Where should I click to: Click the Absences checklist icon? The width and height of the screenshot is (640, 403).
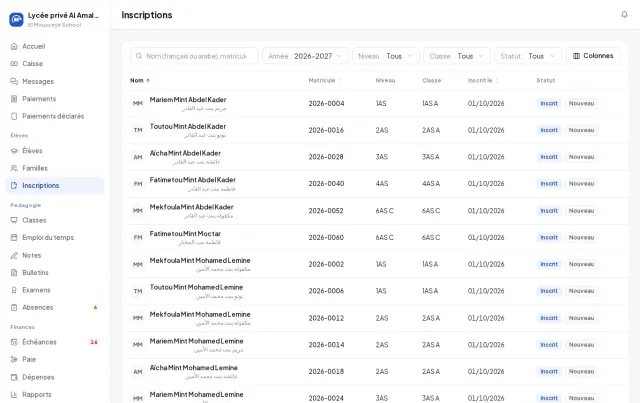click(x=14, y=307)
